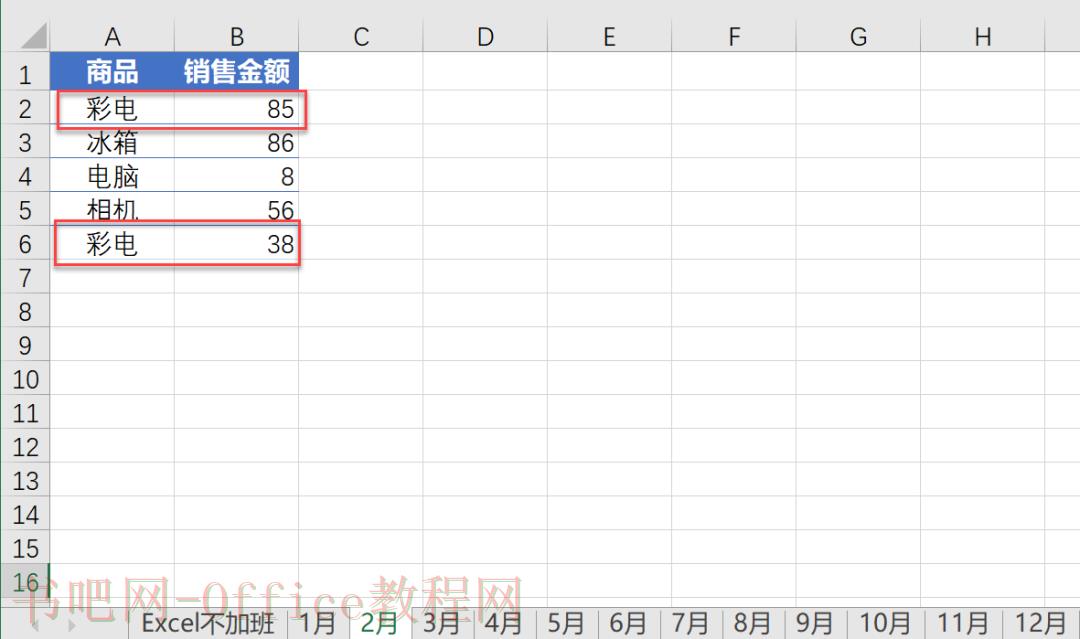
Task: Switch to the 12月 sheet tab
Action: pos(1041,624)
